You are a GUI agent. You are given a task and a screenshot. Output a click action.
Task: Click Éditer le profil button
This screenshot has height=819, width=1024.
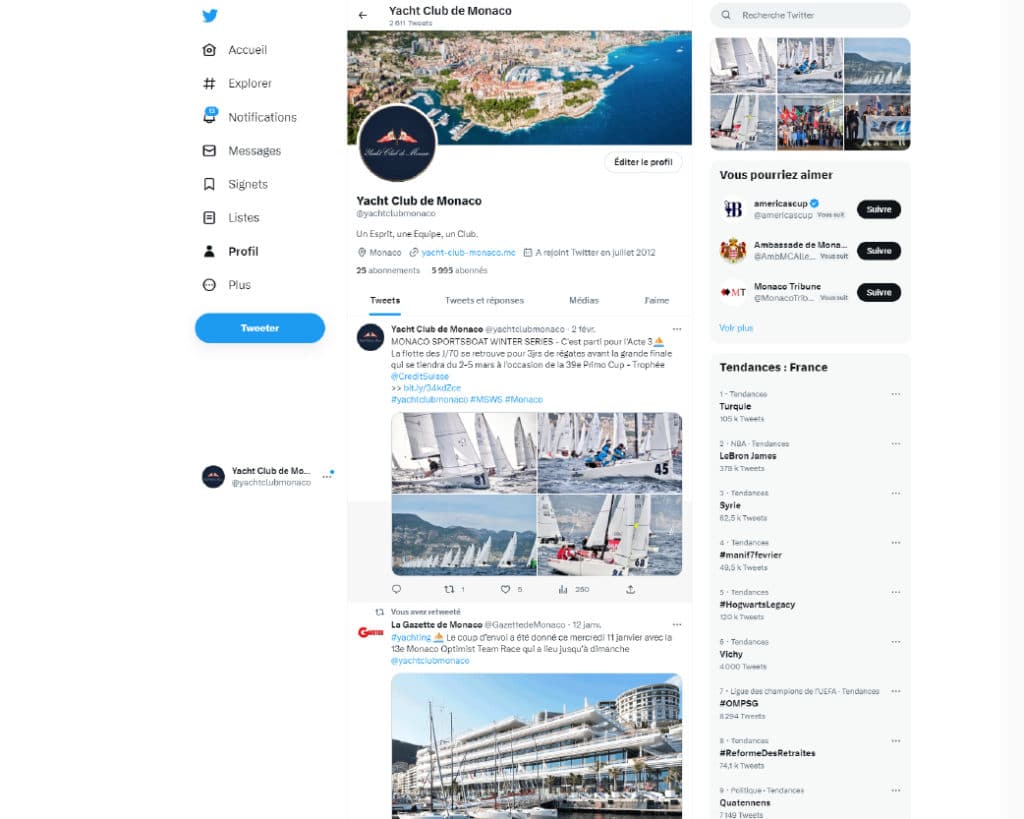(x=643, y=162)
